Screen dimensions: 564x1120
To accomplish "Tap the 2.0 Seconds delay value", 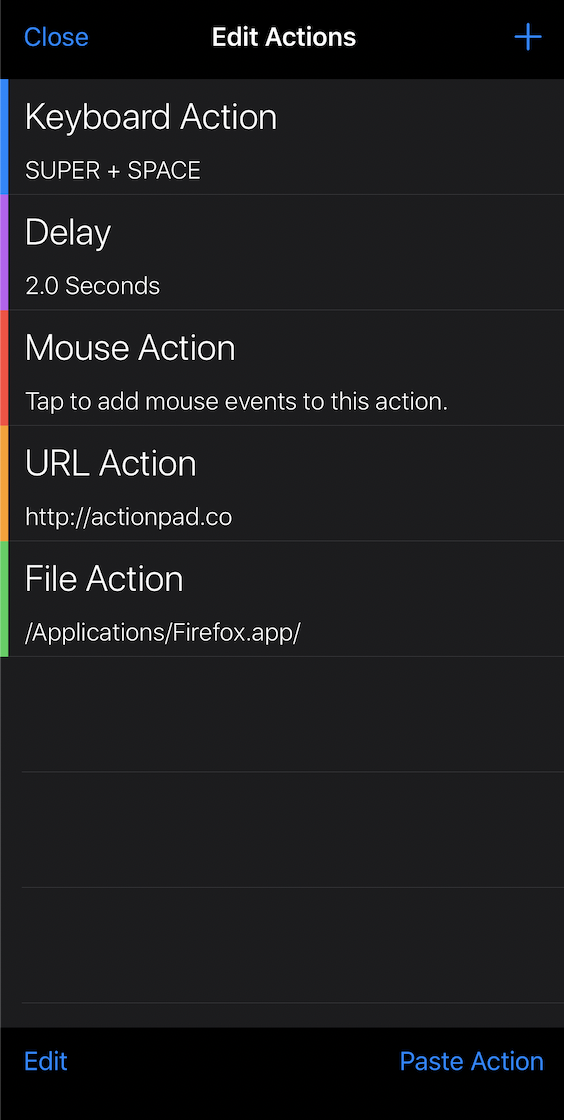I will [93, 286].
